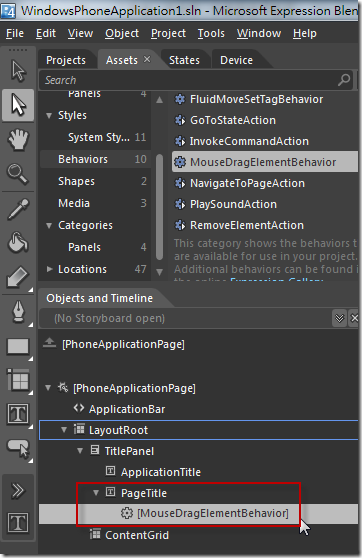This screenshot has width=362, height=558.
Task: Select the Selection arrow tool
Action: tap(18, 70)
